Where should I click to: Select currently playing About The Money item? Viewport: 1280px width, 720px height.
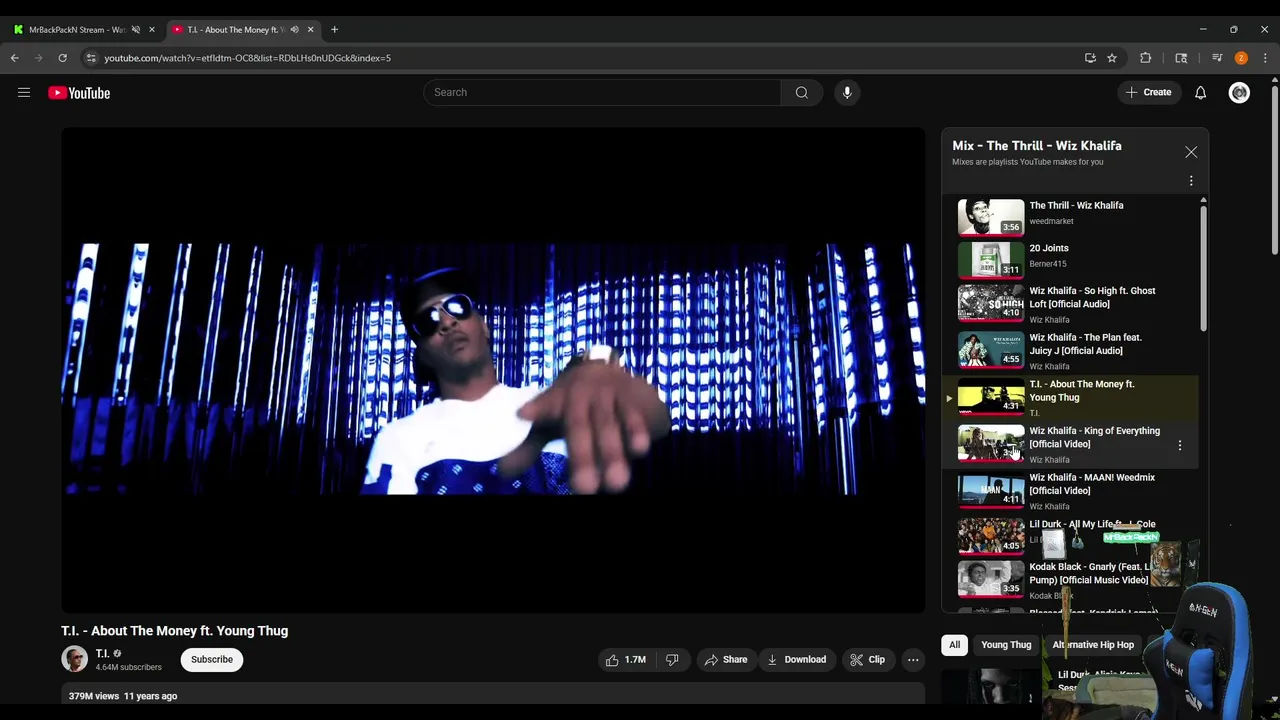coord(1070,397)
